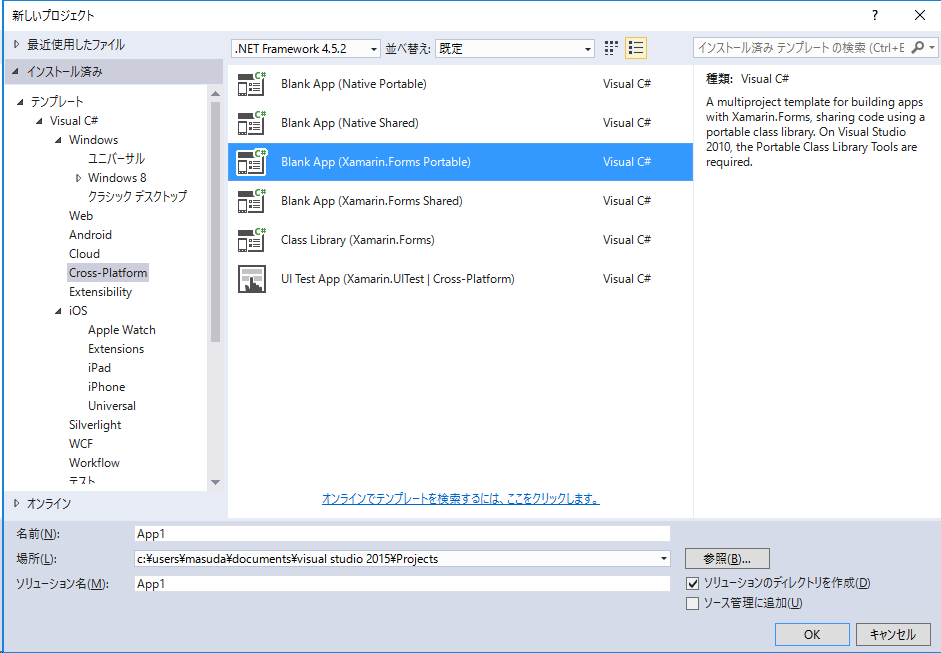
Task: Click the project name input field
Action: tap(402, 533)
